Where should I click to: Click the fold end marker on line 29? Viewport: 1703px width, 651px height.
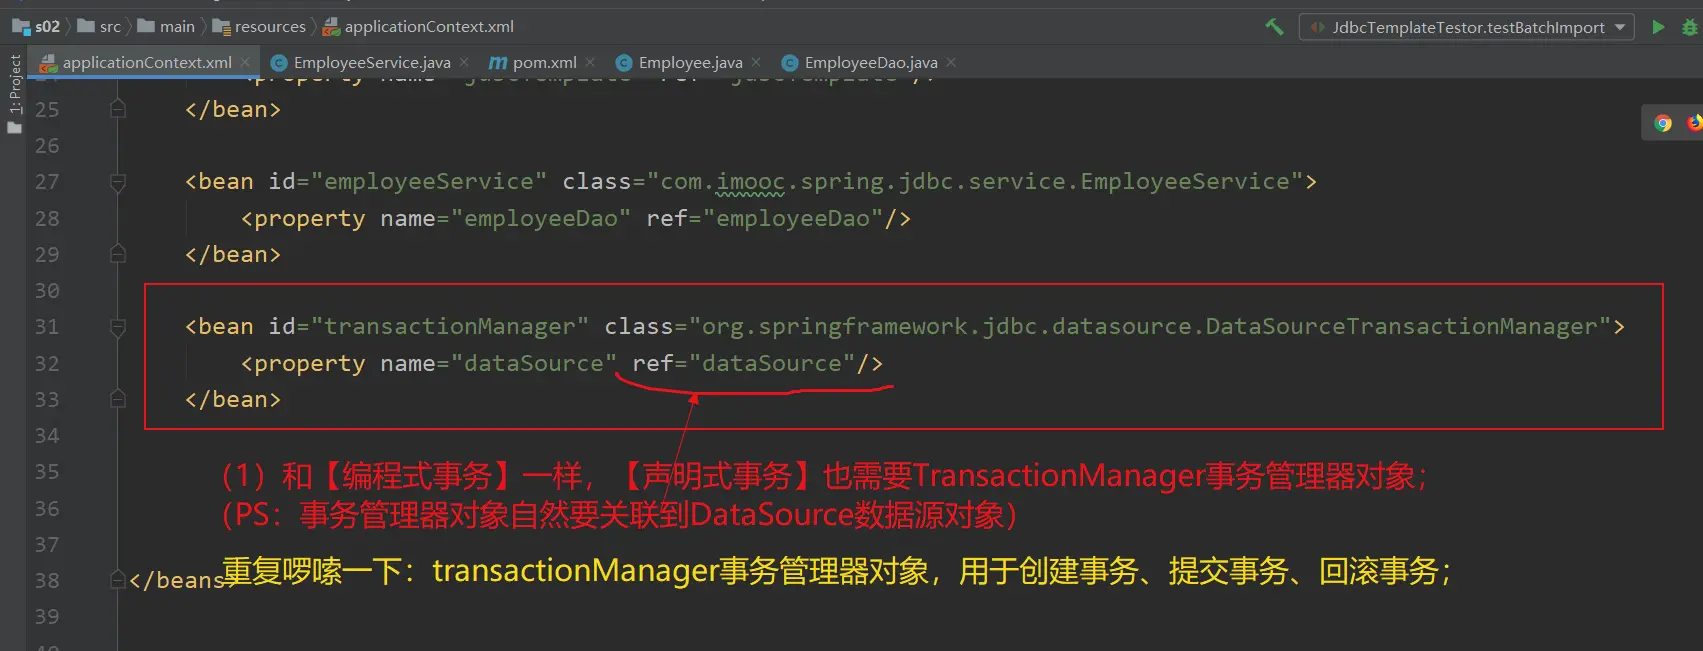pos(117,254)
